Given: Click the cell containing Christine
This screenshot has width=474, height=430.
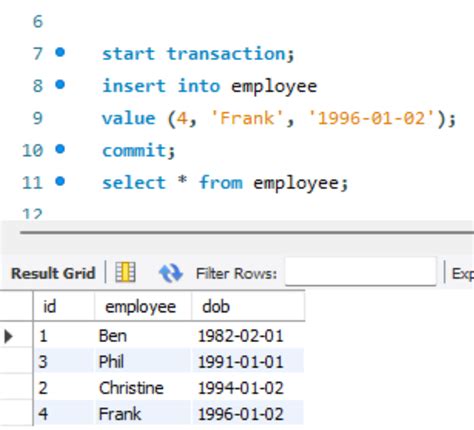Looking at the screenshot, I should tap(143, 388).
